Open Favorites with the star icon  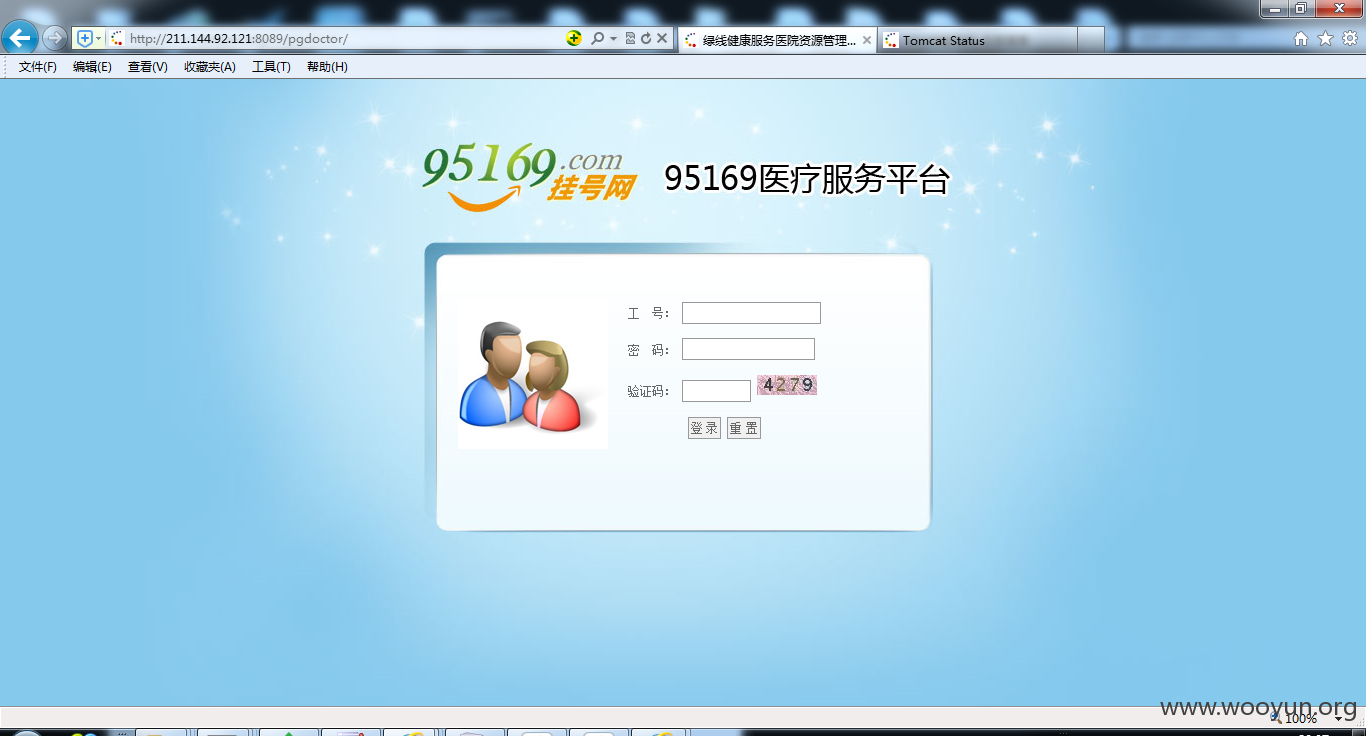click(1325, 38)
